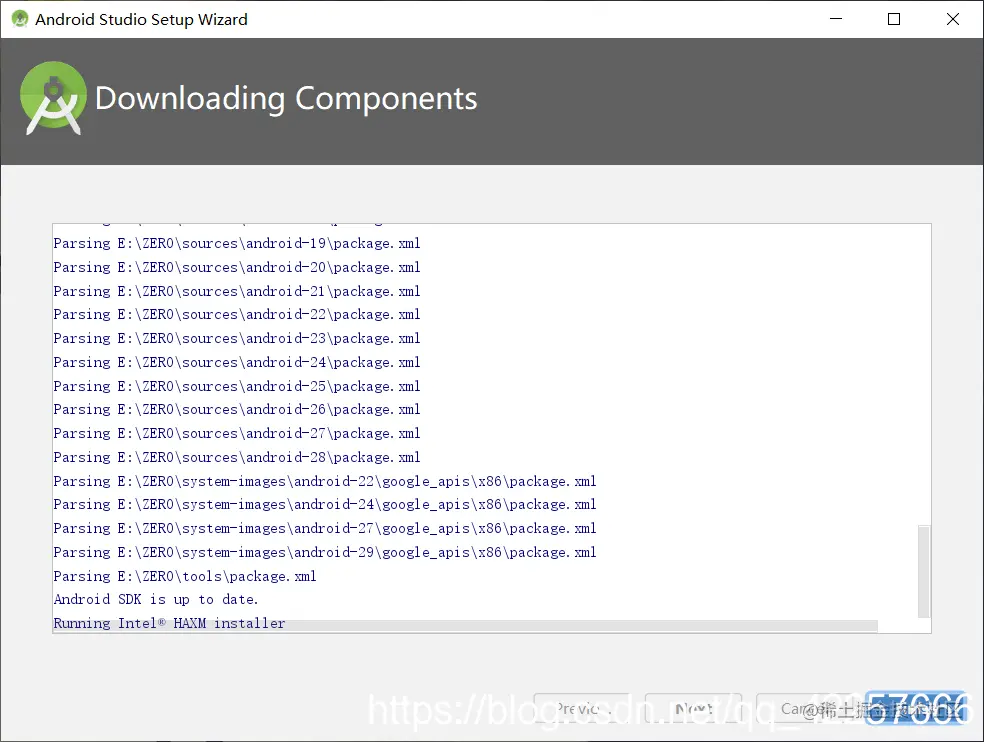Select log line for sources android-26

[237, 409]
